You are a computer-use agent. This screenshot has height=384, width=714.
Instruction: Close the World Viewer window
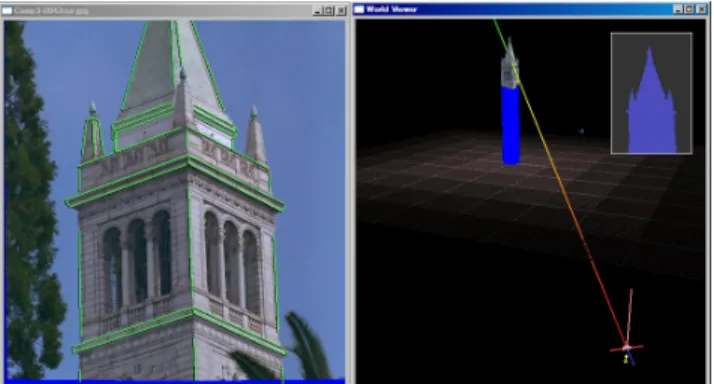click(x=701, y=9)
